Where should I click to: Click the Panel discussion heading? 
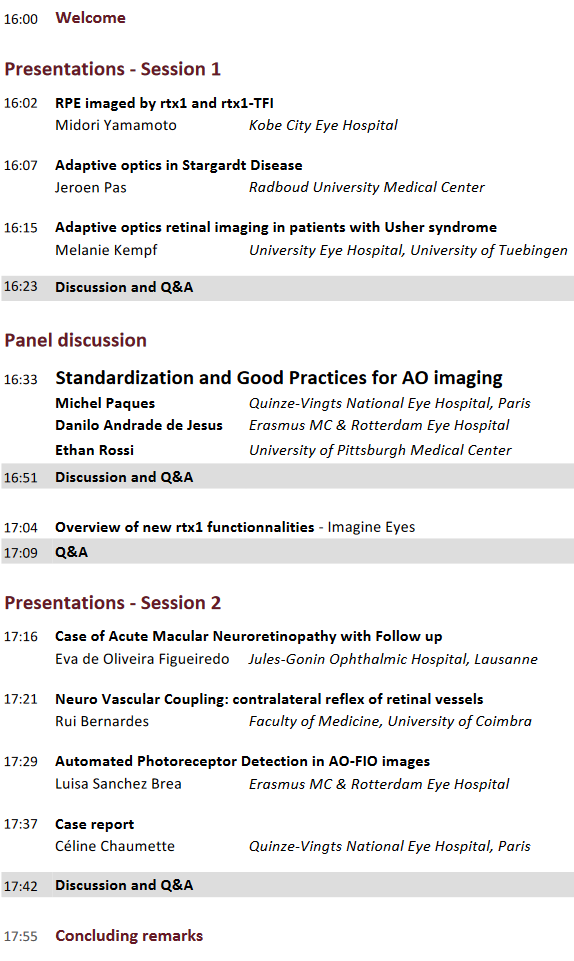point(75,340)
